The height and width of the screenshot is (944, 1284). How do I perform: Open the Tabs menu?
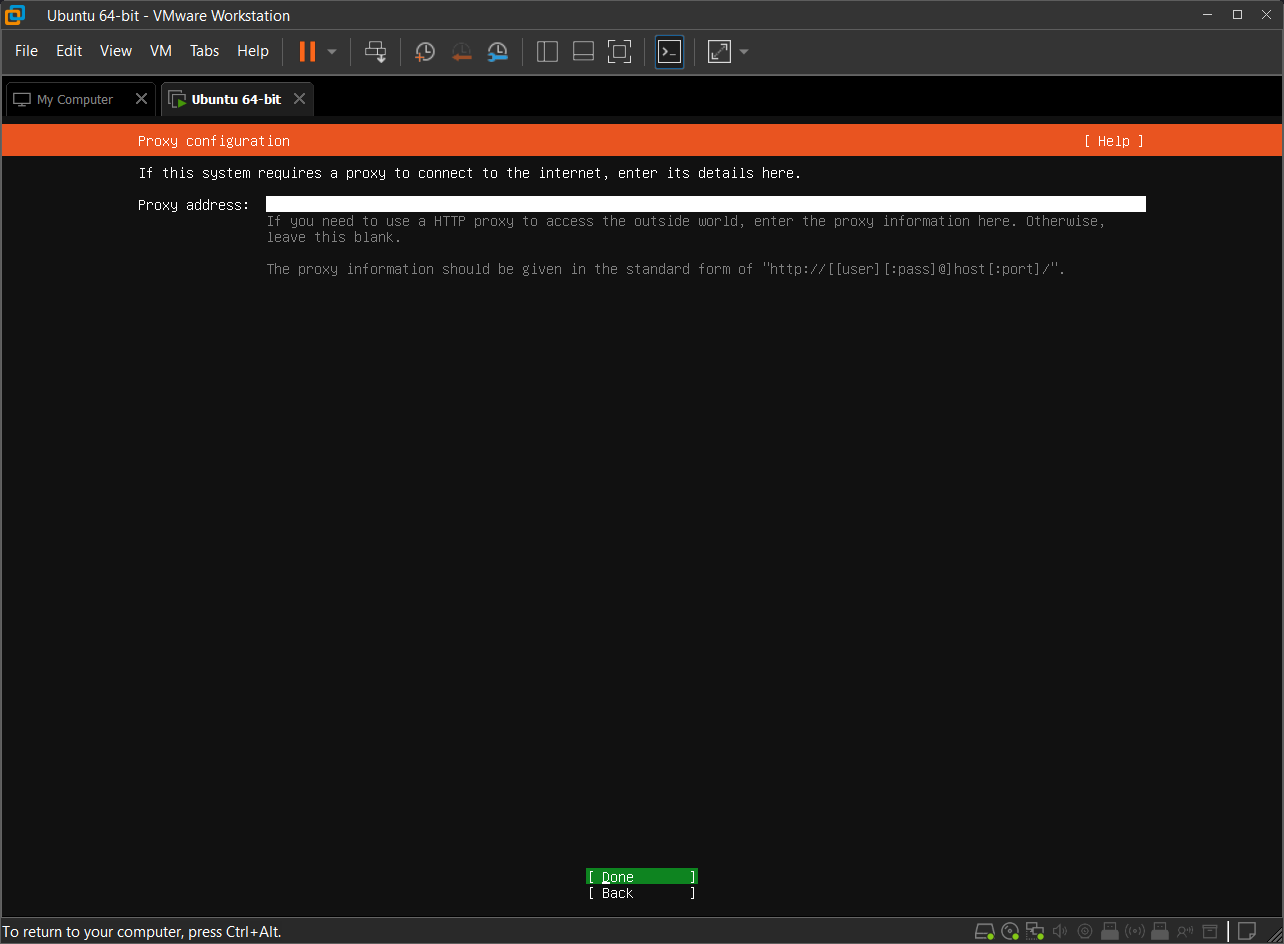[x=204, y=51]
